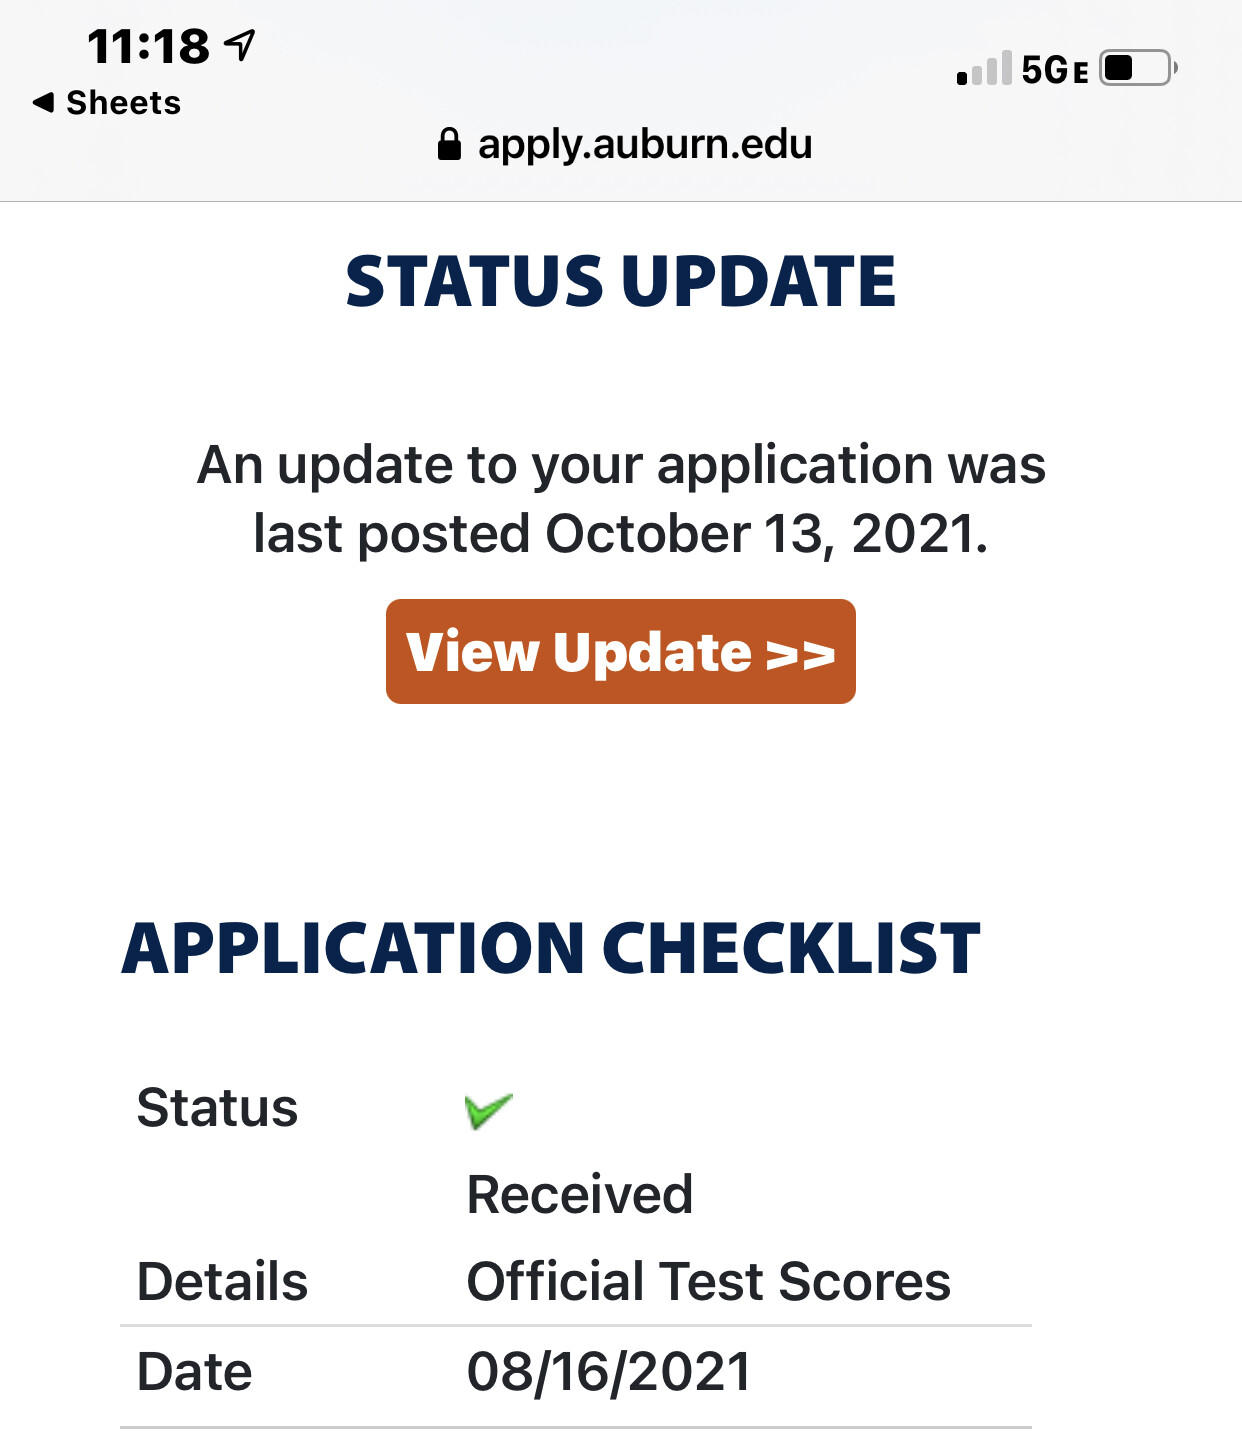Screen dimensions: 1242x1450
Task: Tap the back arrow beside Sheets
Action: pos(43,102)
